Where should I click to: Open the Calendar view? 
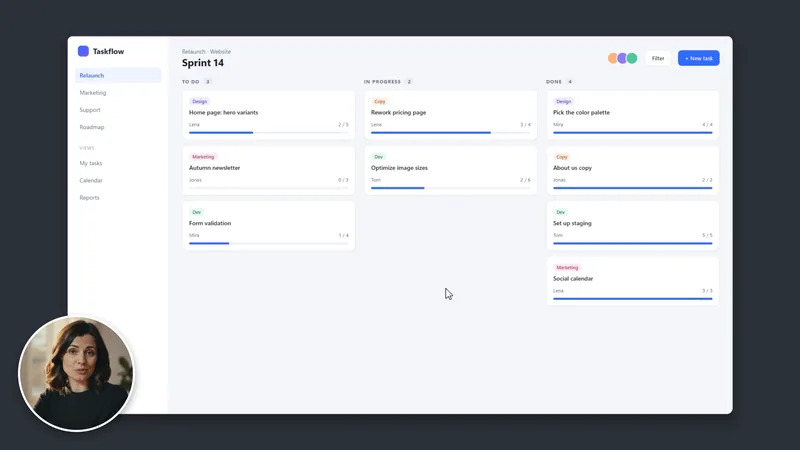point(91,181)
